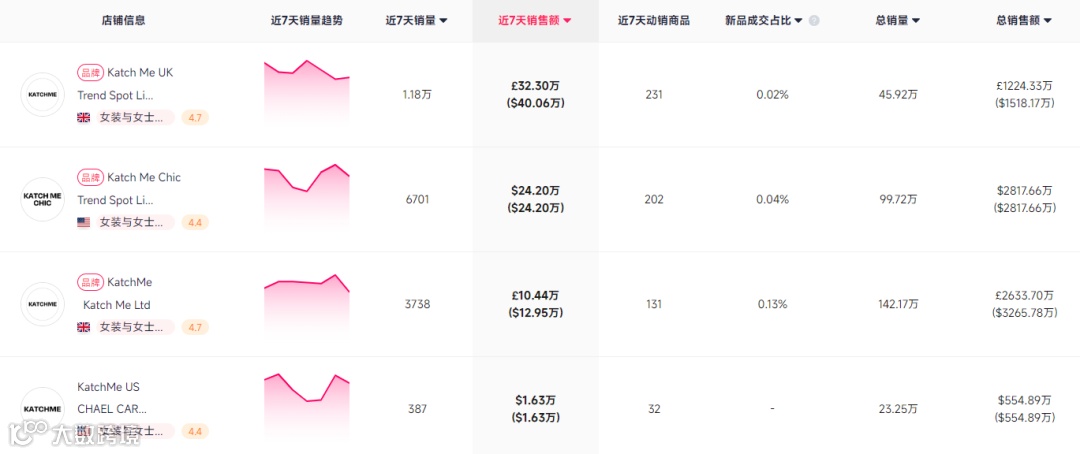Open the Katch Me UK store name link

(x=140, y=72)
